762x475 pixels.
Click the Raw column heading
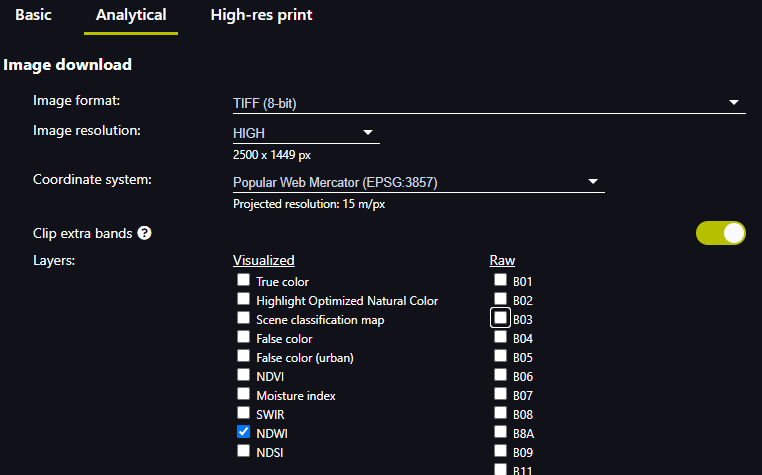click(502, 260)
